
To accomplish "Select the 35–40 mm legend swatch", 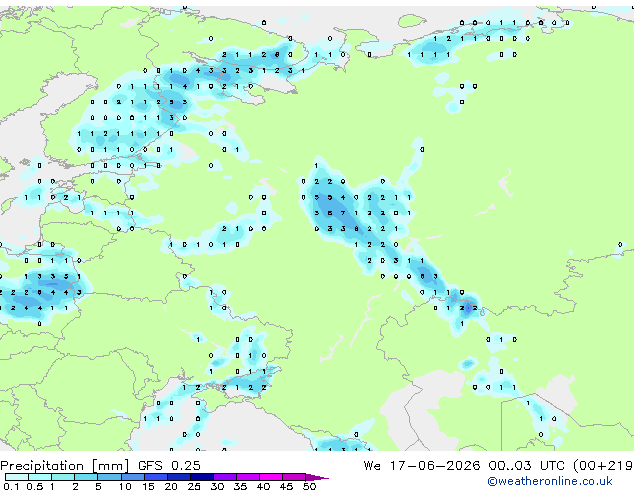I will pyautogui.click(x=247, y=477).
